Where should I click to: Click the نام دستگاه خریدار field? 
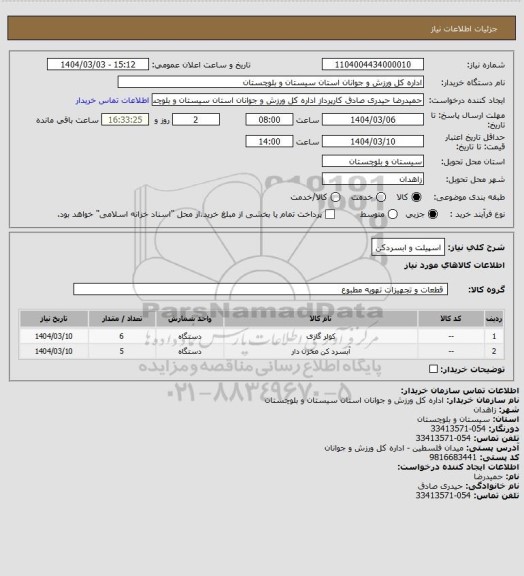(x=270, y=82)
